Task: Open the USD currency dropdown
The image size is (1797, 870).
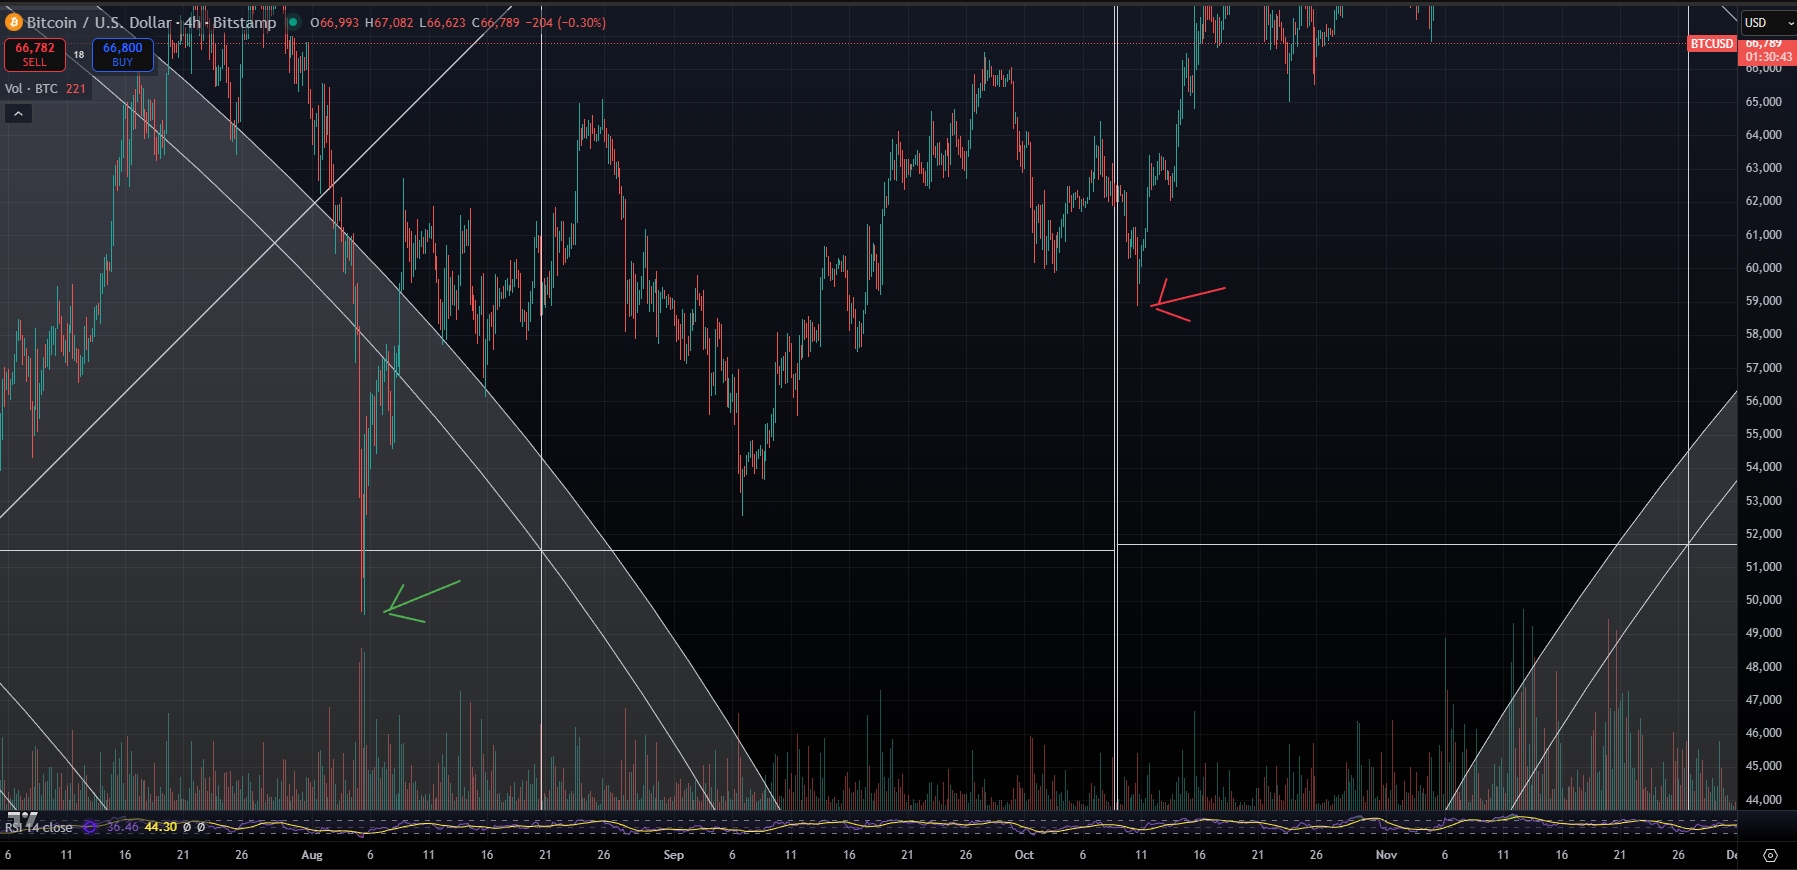Action: pos(1768,22)
